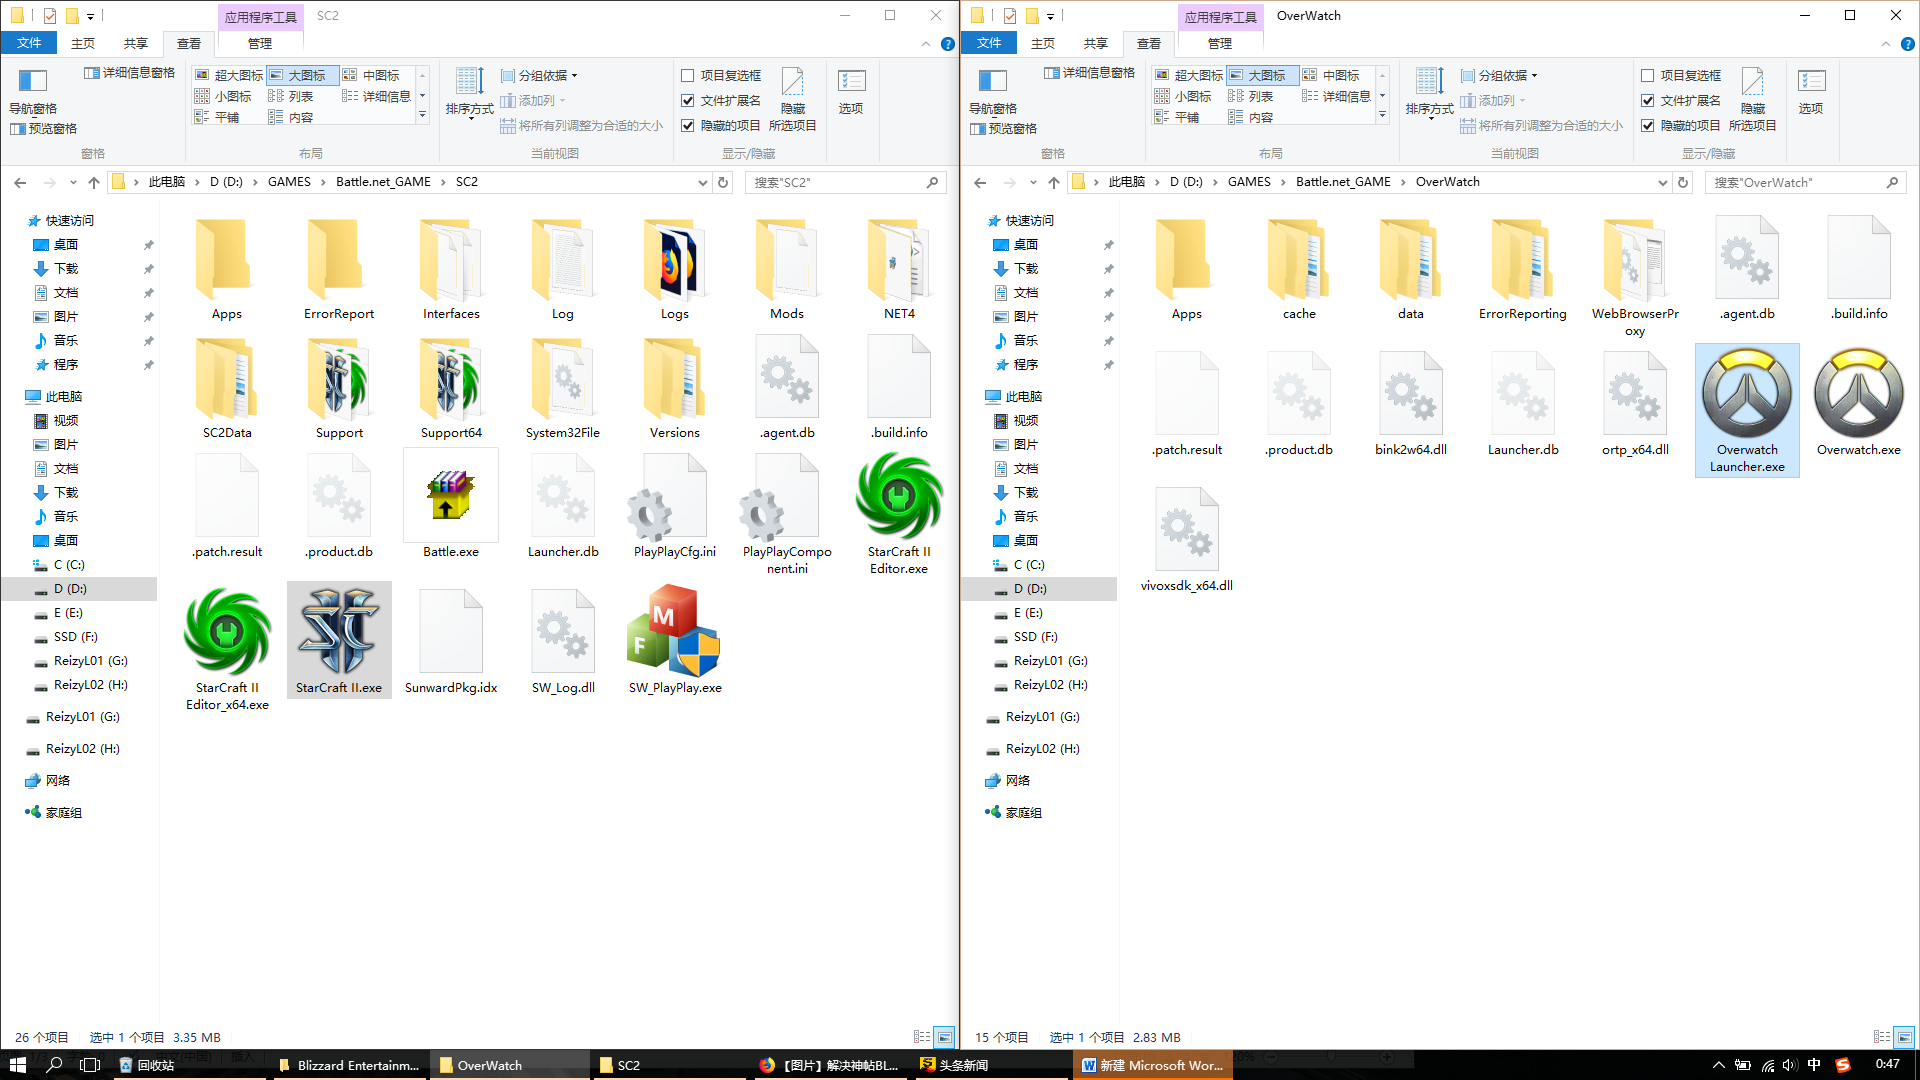Open Share tab in SC2 window
This screenshot has width=1920, height=1080.
click(x=136, y=43)
